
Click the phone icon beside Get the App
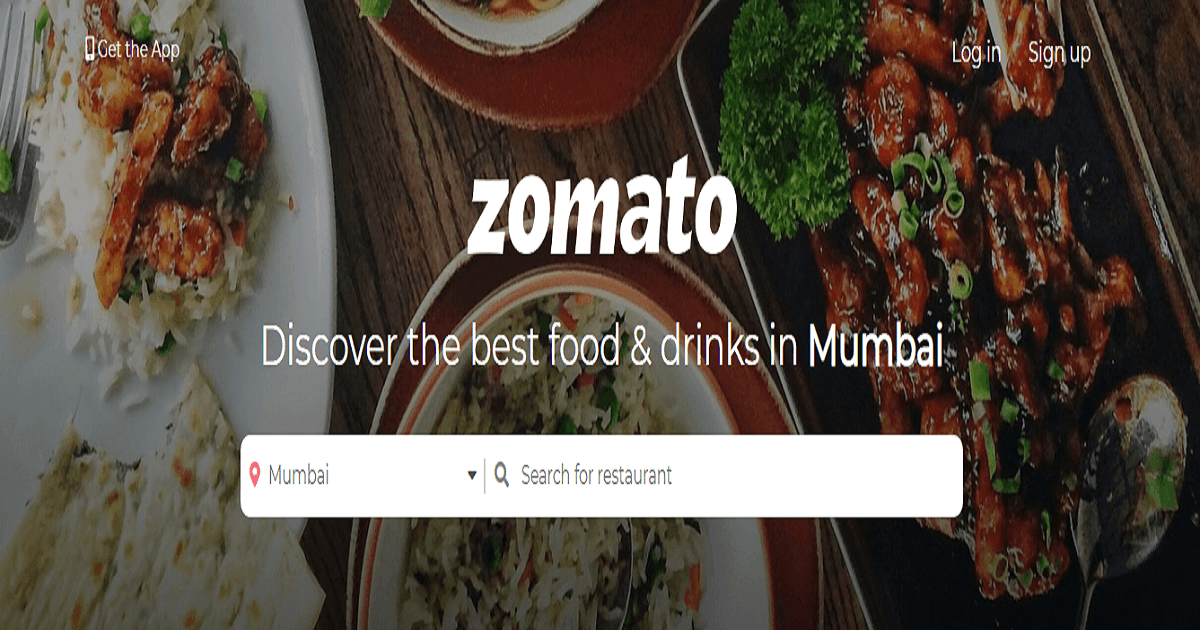90,48
